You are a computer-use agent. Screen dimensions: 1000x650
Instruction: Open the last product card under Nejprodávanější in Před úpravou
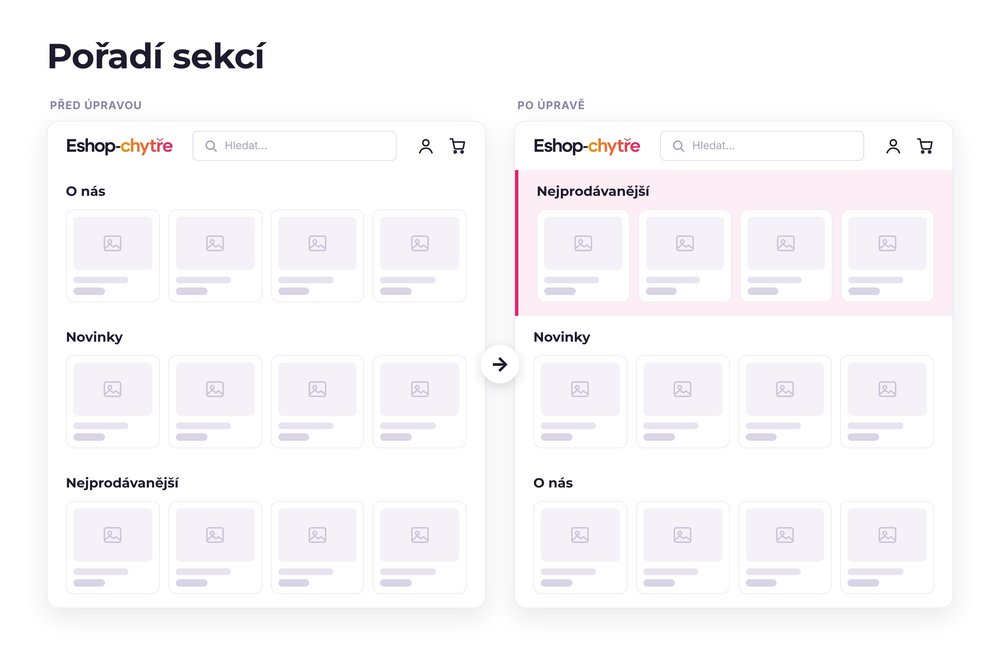pos(420,547)
